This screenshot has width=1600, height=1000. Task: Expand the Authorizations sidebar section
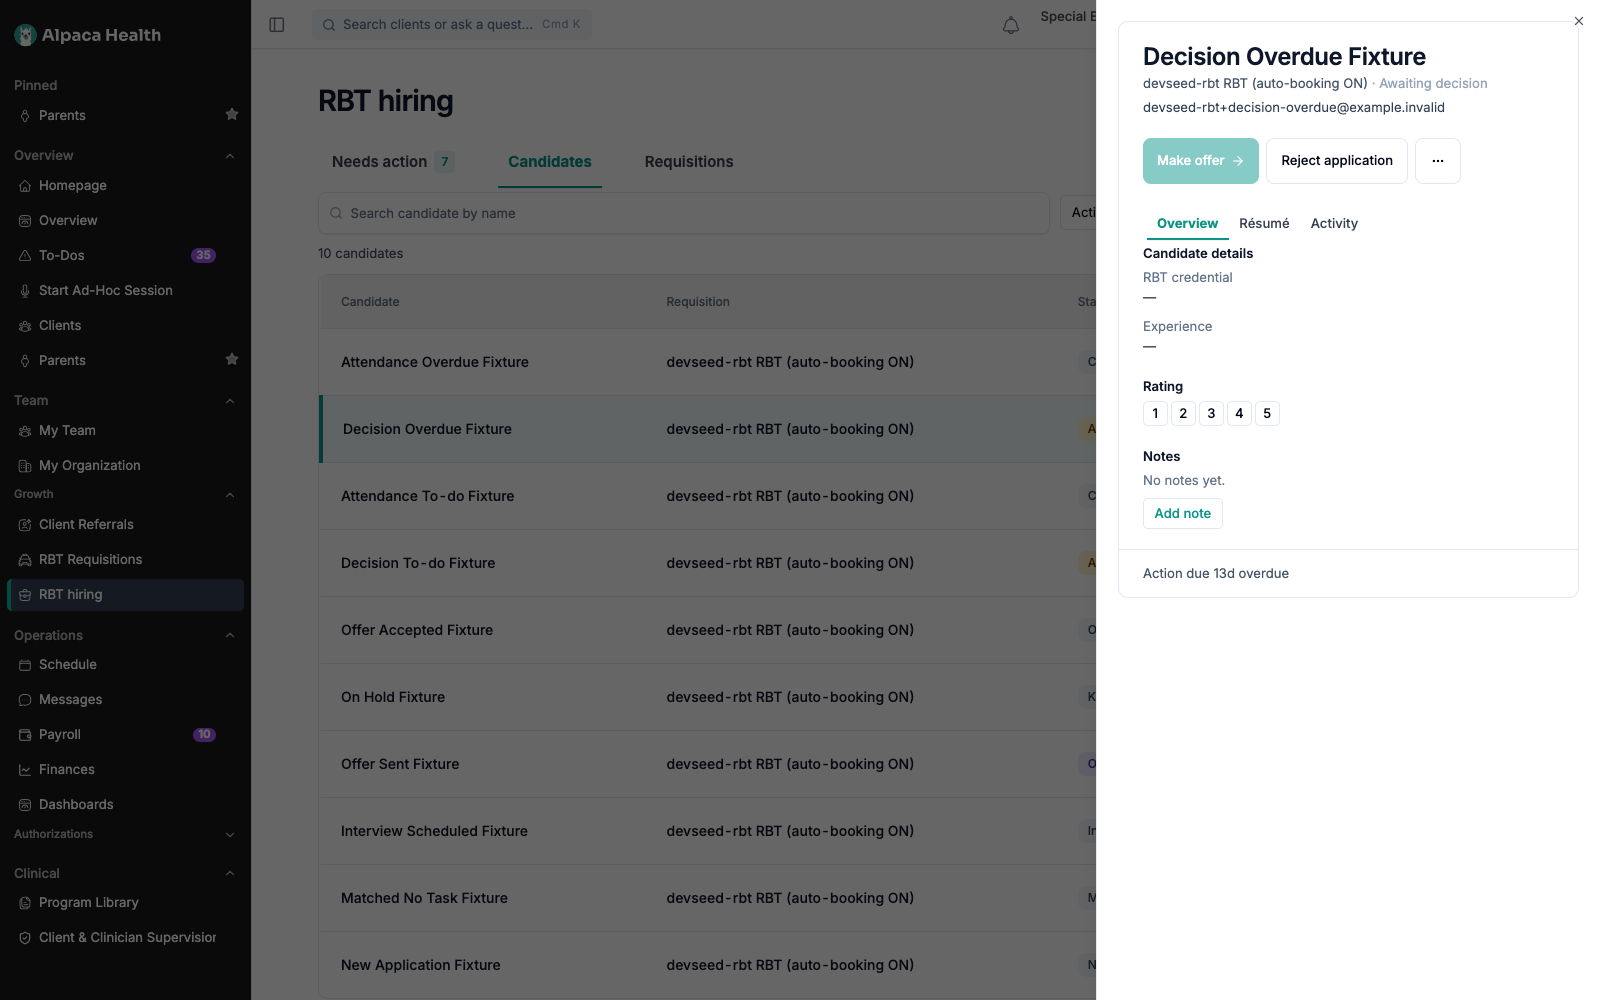[230, 835]
